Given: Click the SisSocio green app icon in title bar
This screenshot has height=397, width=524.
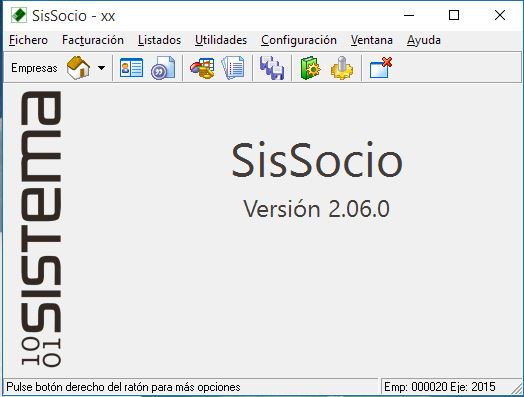Looking at the screenshot, I should 18,15.
